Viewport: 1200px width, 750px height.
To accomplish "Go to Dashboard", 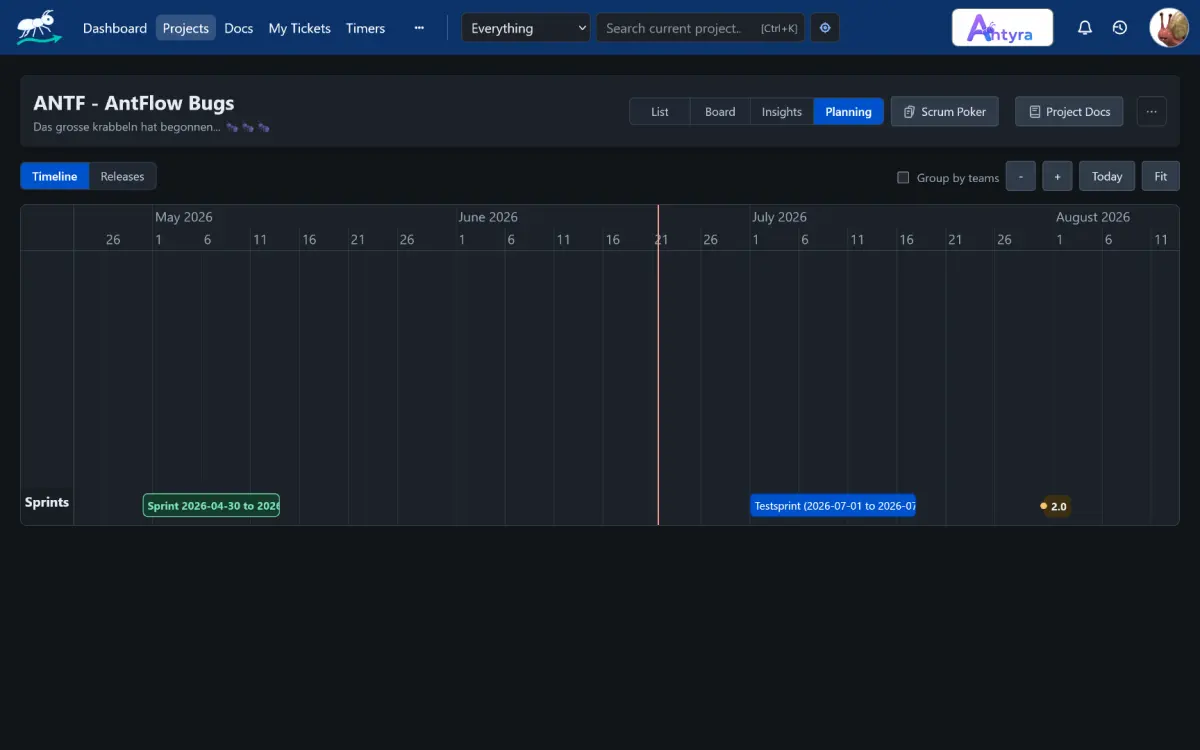I will [x=115, y=28].
